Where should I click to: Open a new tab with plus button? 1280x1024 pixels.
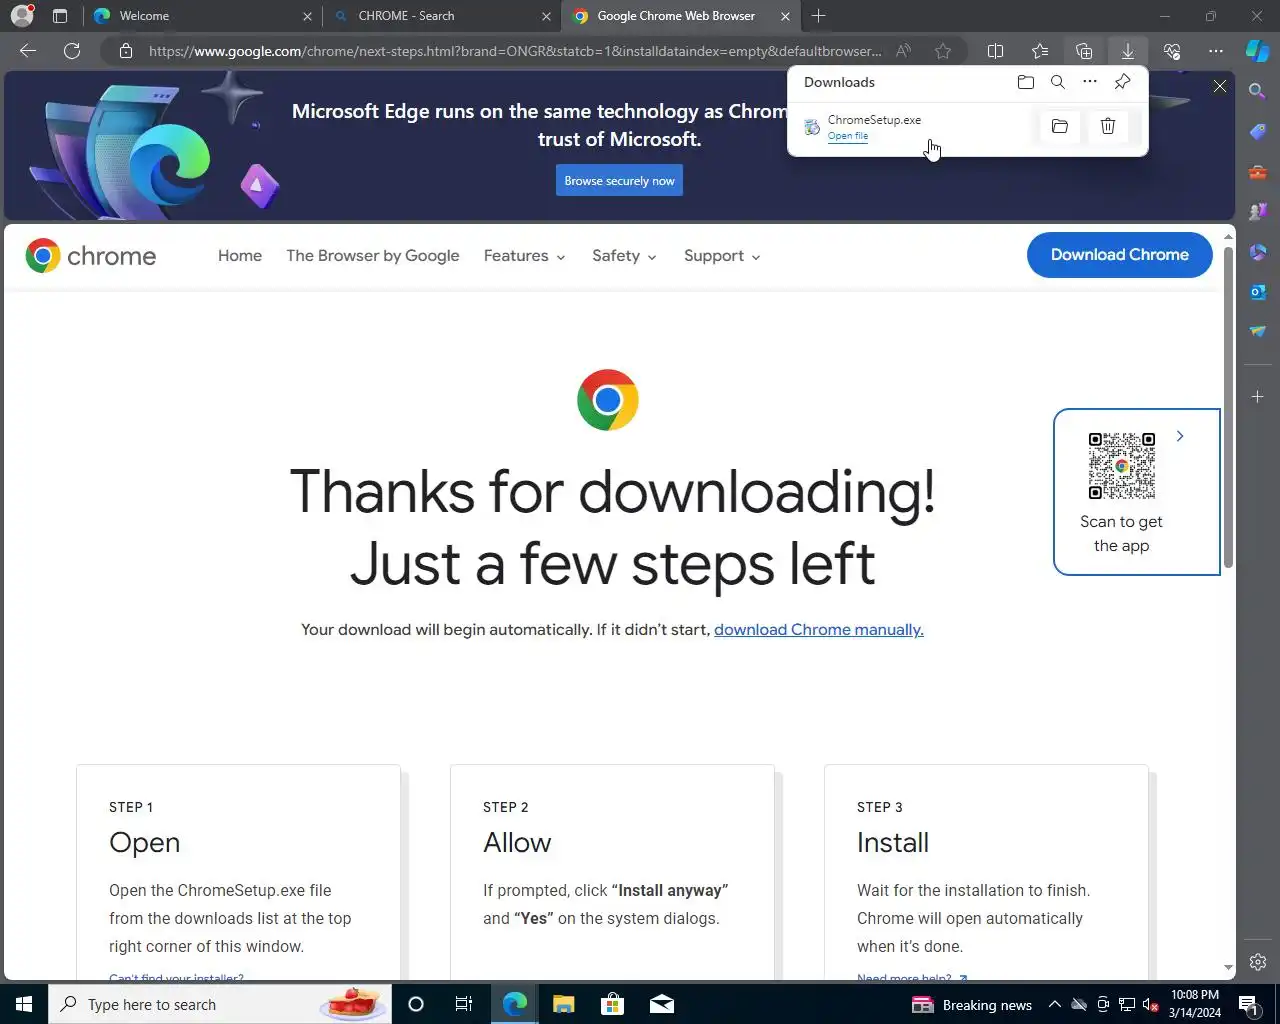[819, 16]
